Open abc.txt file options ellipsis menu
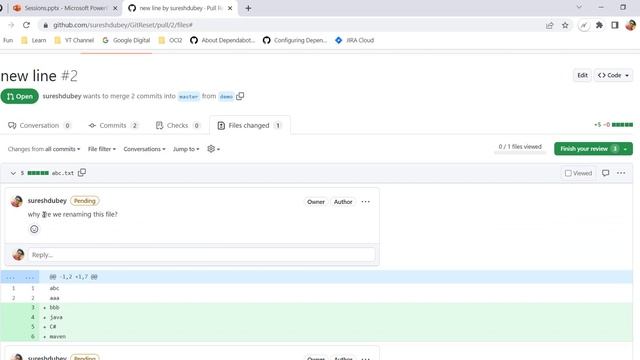The height and width of the screenshot is (360, 640). coord(621,173)
